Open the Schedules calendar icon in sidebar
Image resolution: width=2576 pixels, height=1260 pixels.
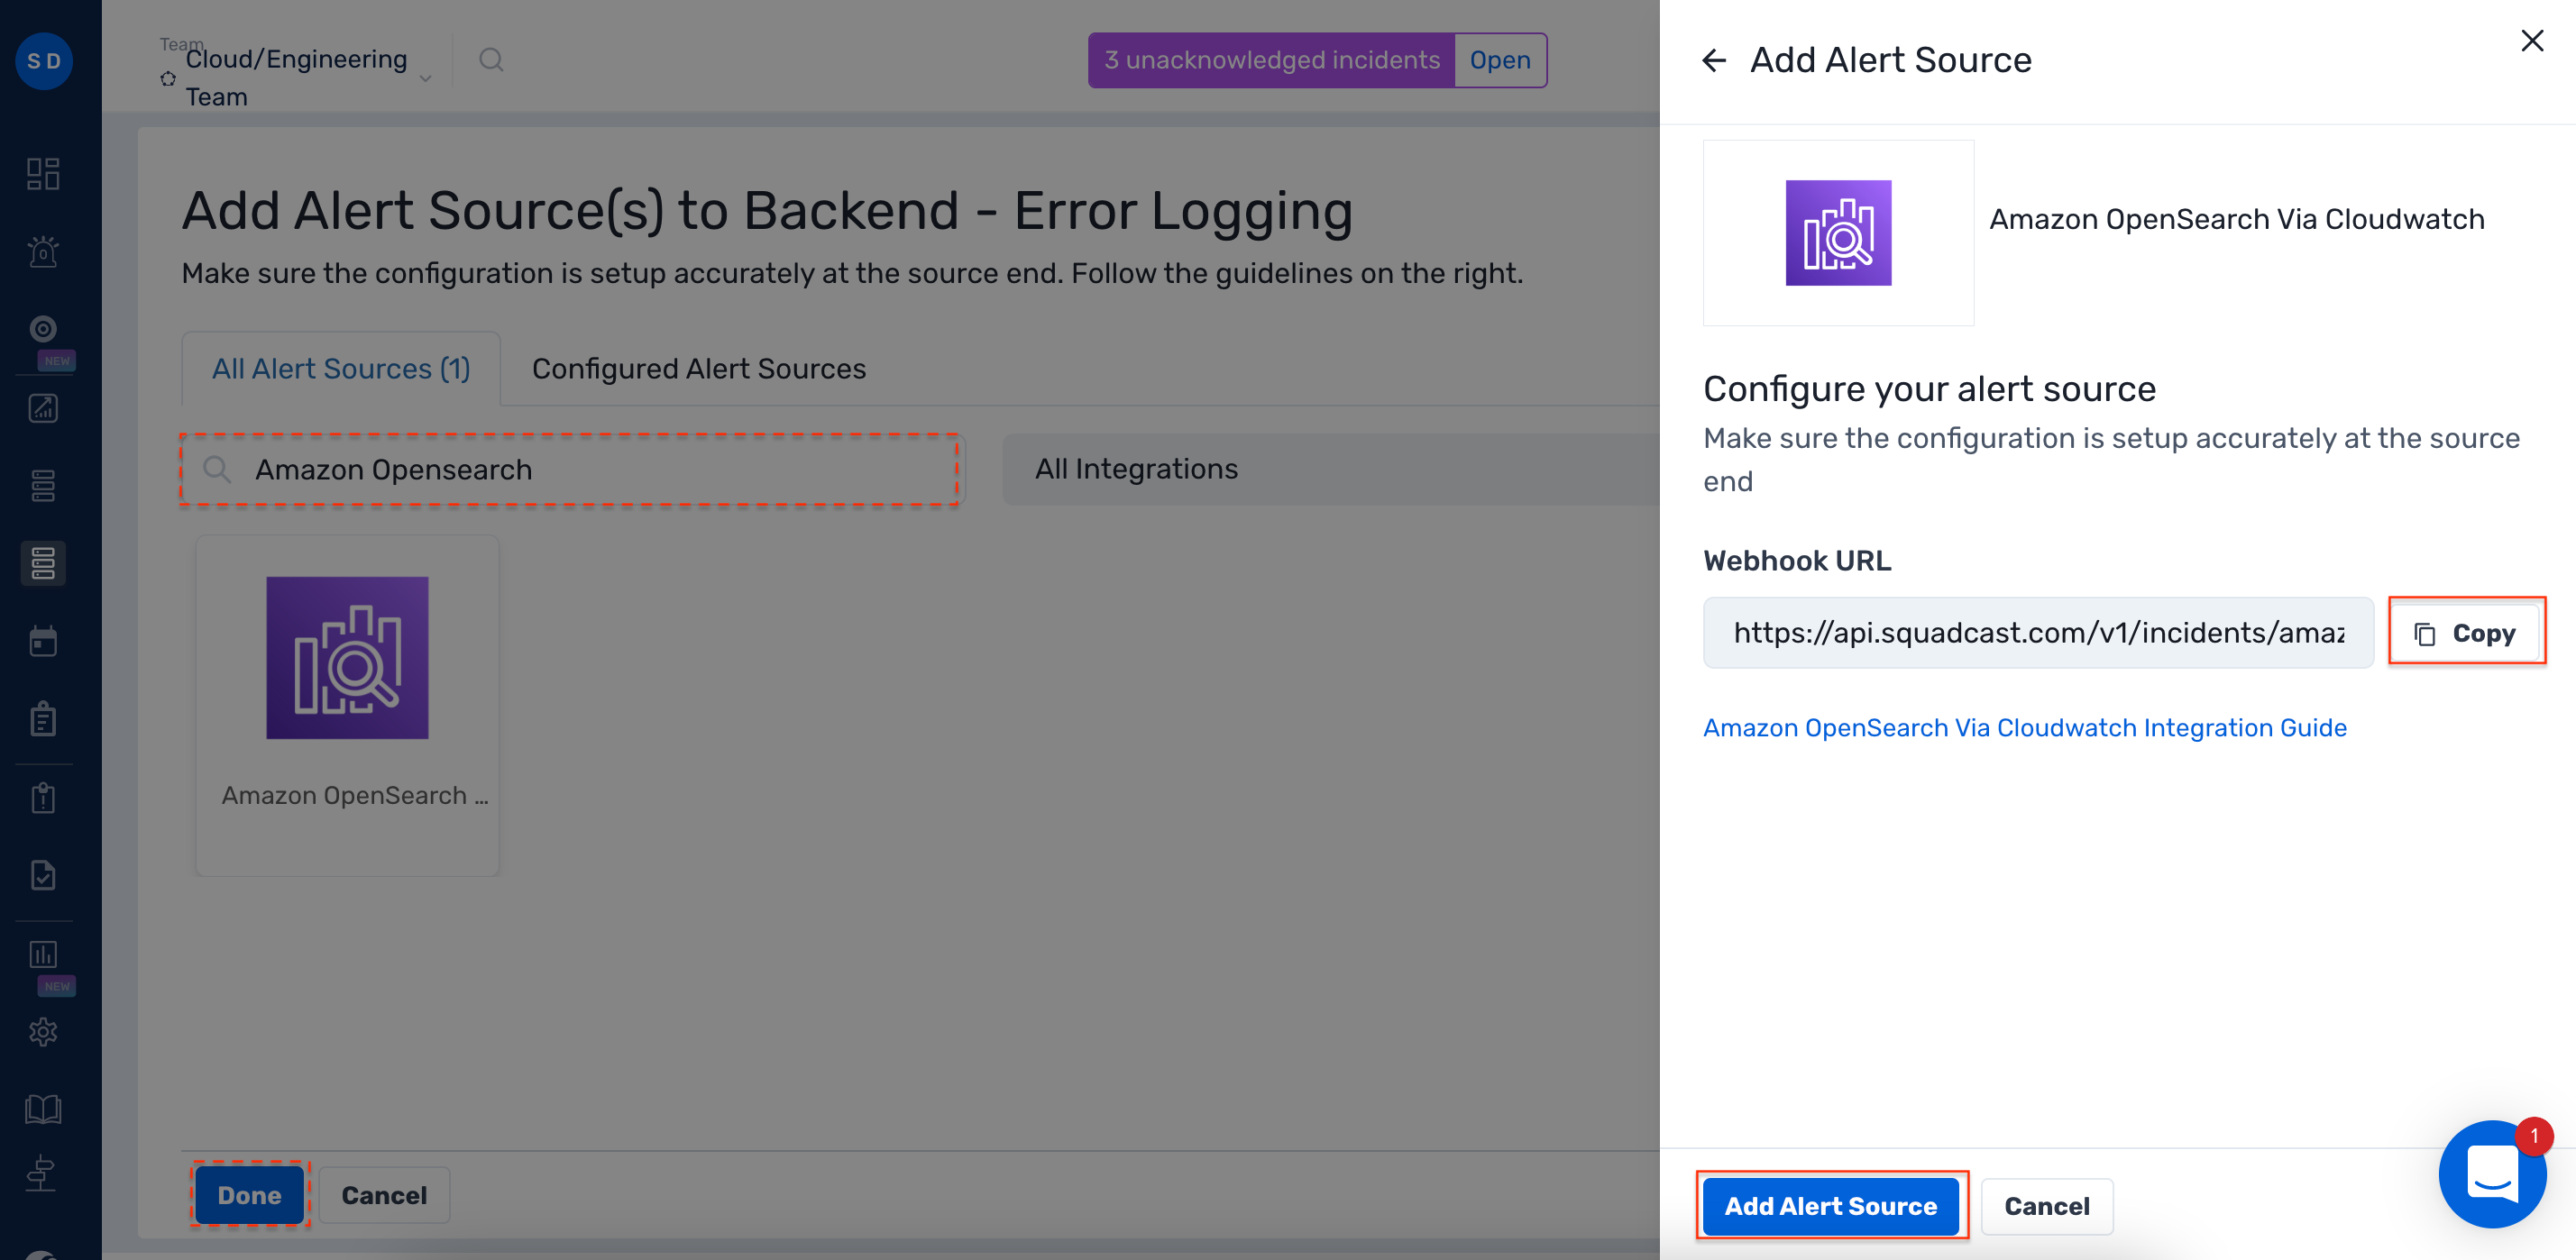[x=43, y=640]
